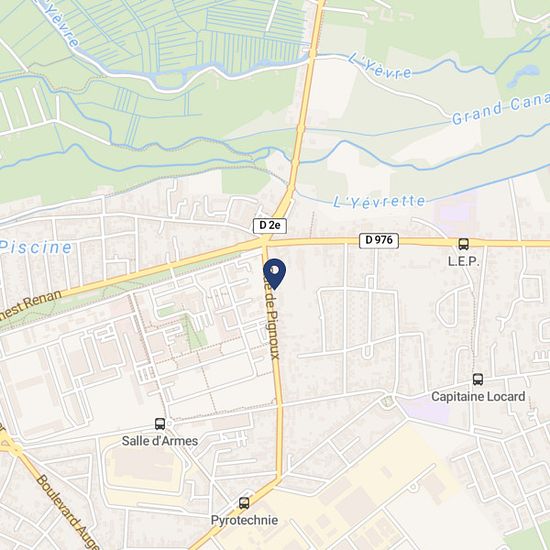This screenshot has height=550, width=550.
Task: Click the L'Yévrette river label
Action: click(x=379, y=202)
